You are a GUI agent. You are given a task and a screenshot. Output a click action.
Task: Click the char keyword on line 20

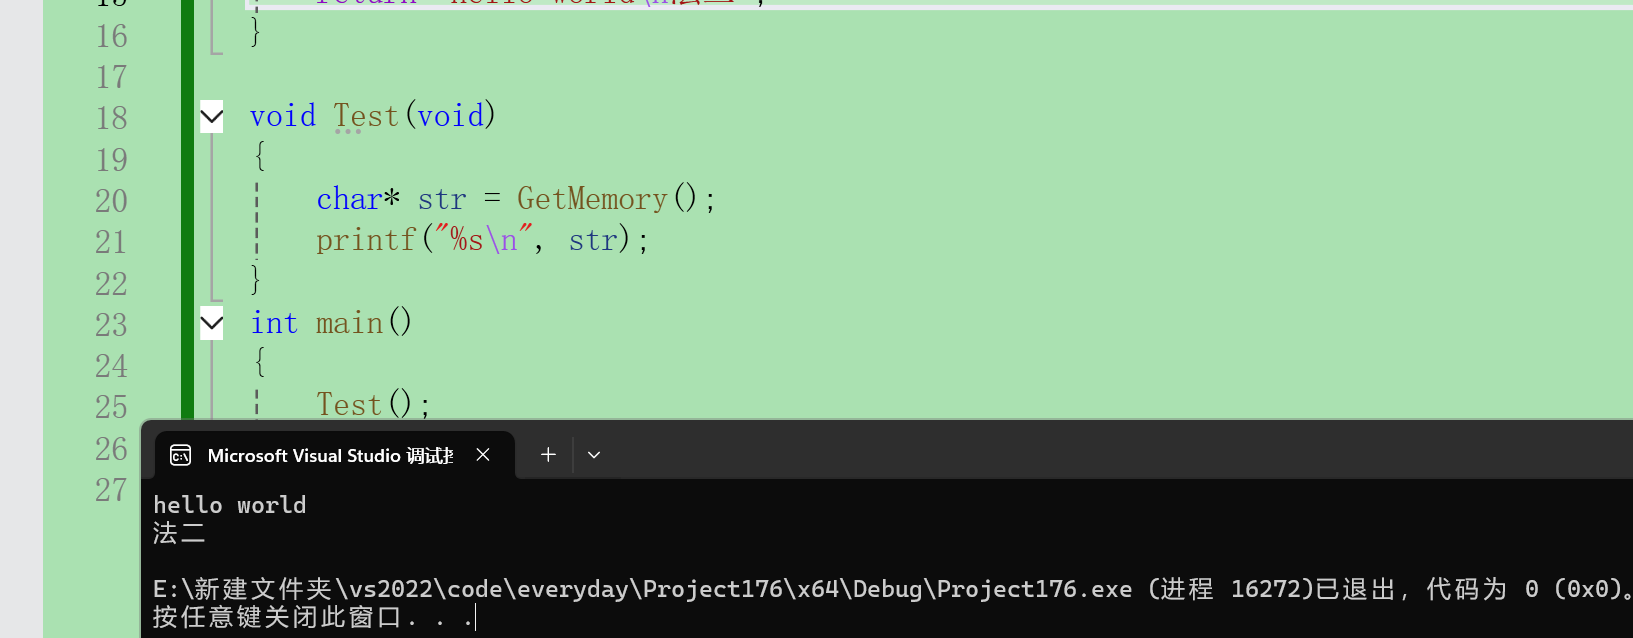click(x=350, y=199)
